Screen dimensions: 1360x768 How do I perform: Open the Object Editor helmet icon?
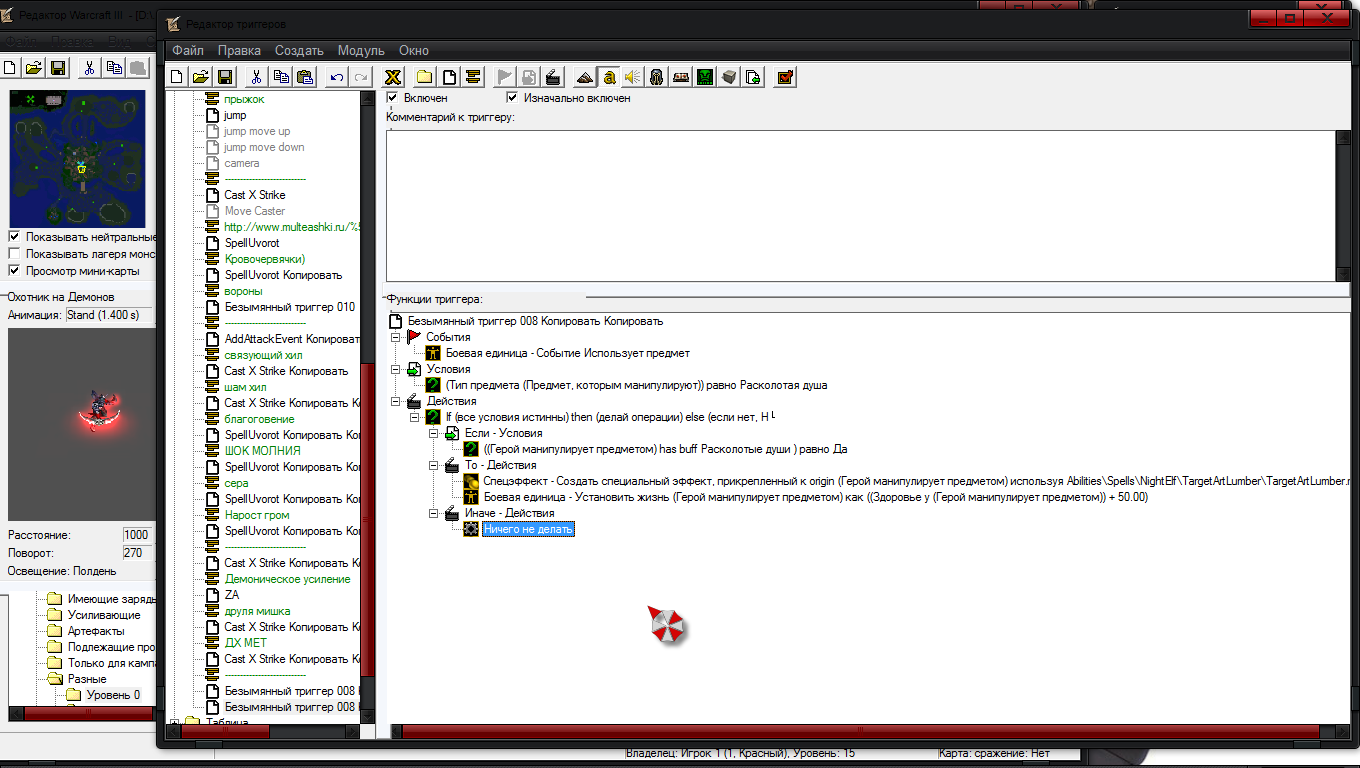pos(657,77)
